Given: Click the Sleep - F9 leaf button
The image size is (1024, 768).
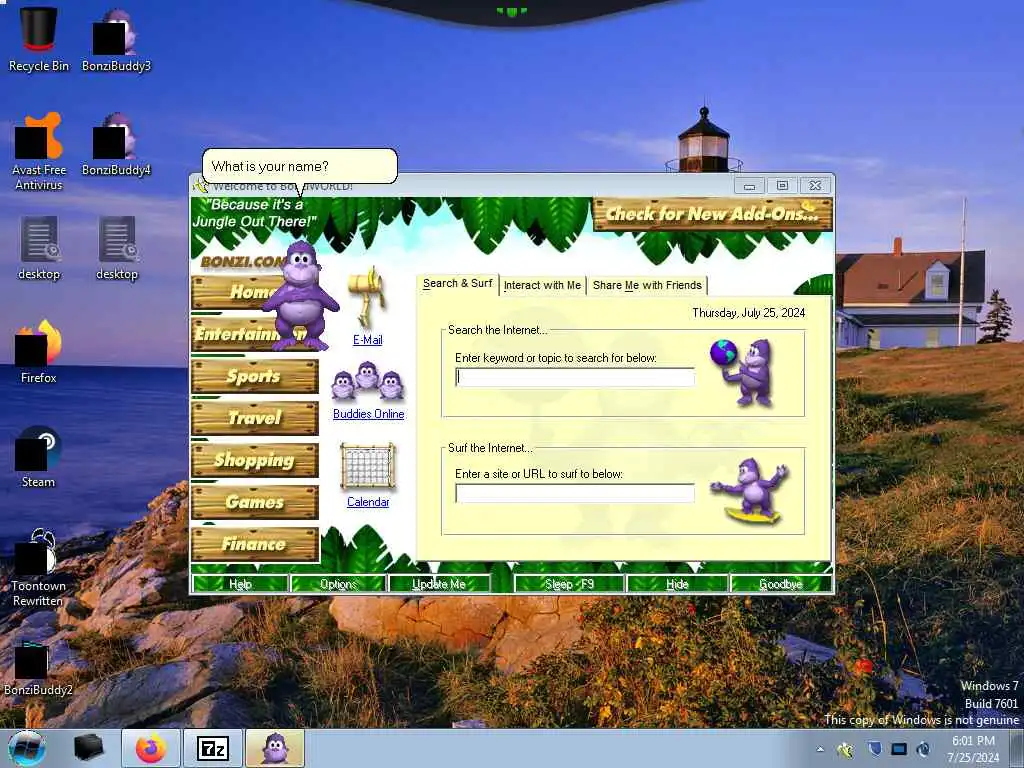Looking at the screenshot, I should [x=569, y=584].
